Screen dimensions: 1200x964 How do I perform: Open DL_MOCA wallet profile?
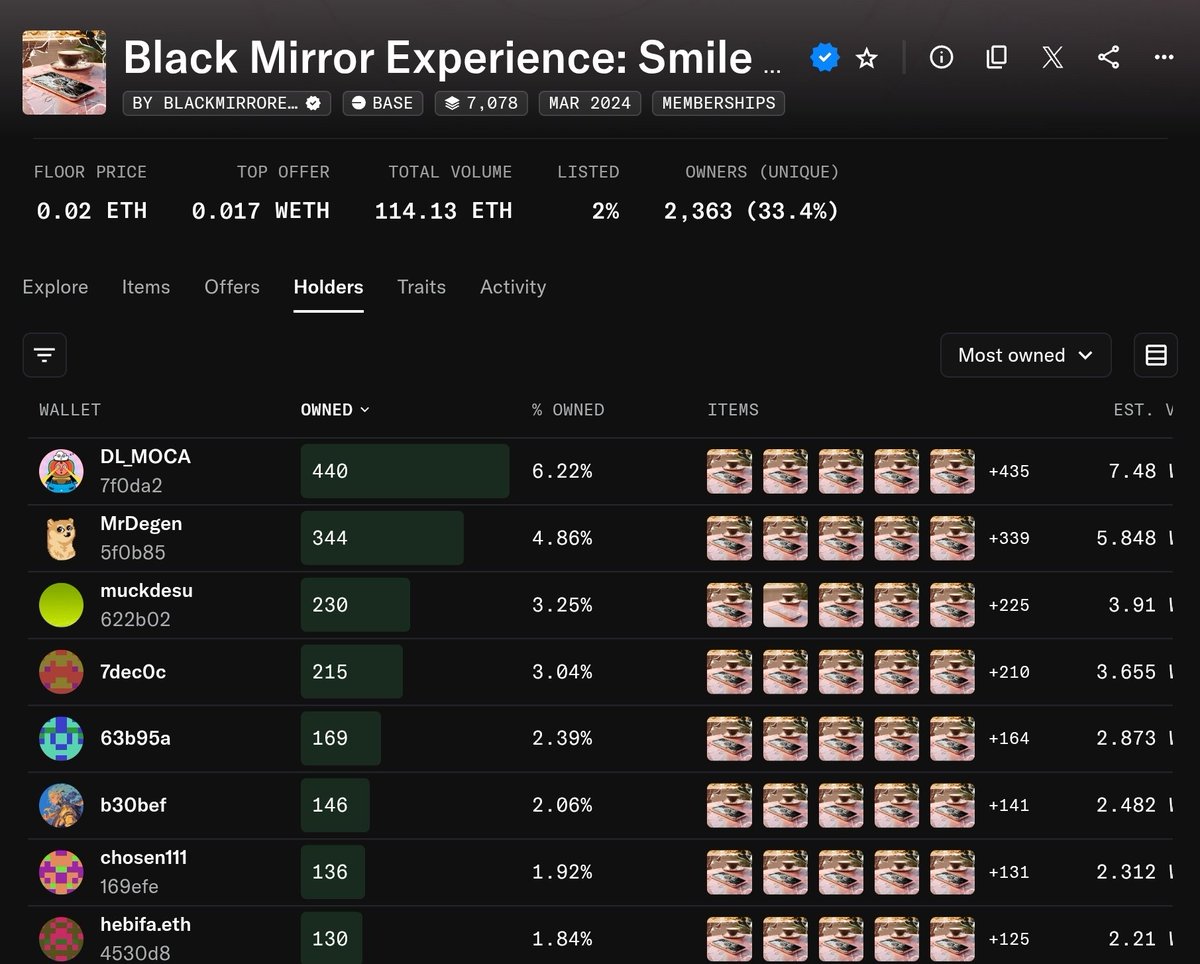145,457
